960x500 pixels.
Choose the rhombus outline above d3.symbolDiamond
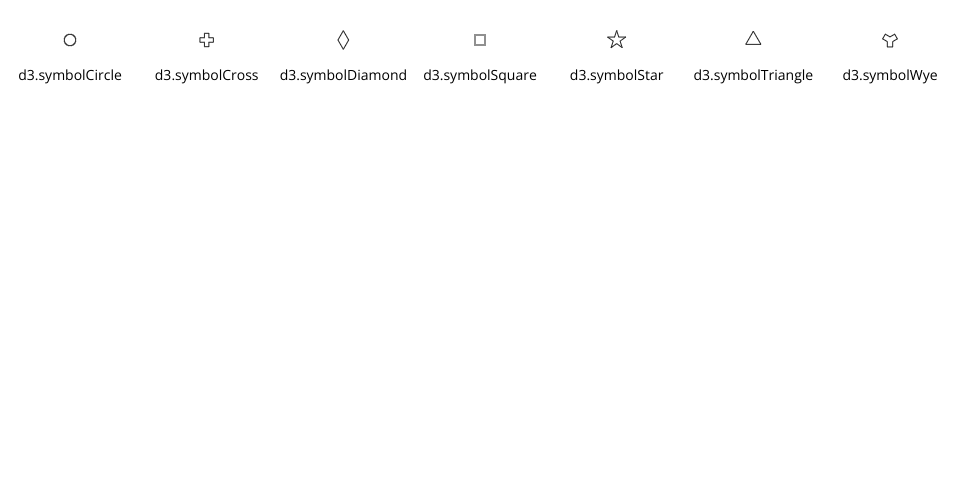(x=343, y=40)
